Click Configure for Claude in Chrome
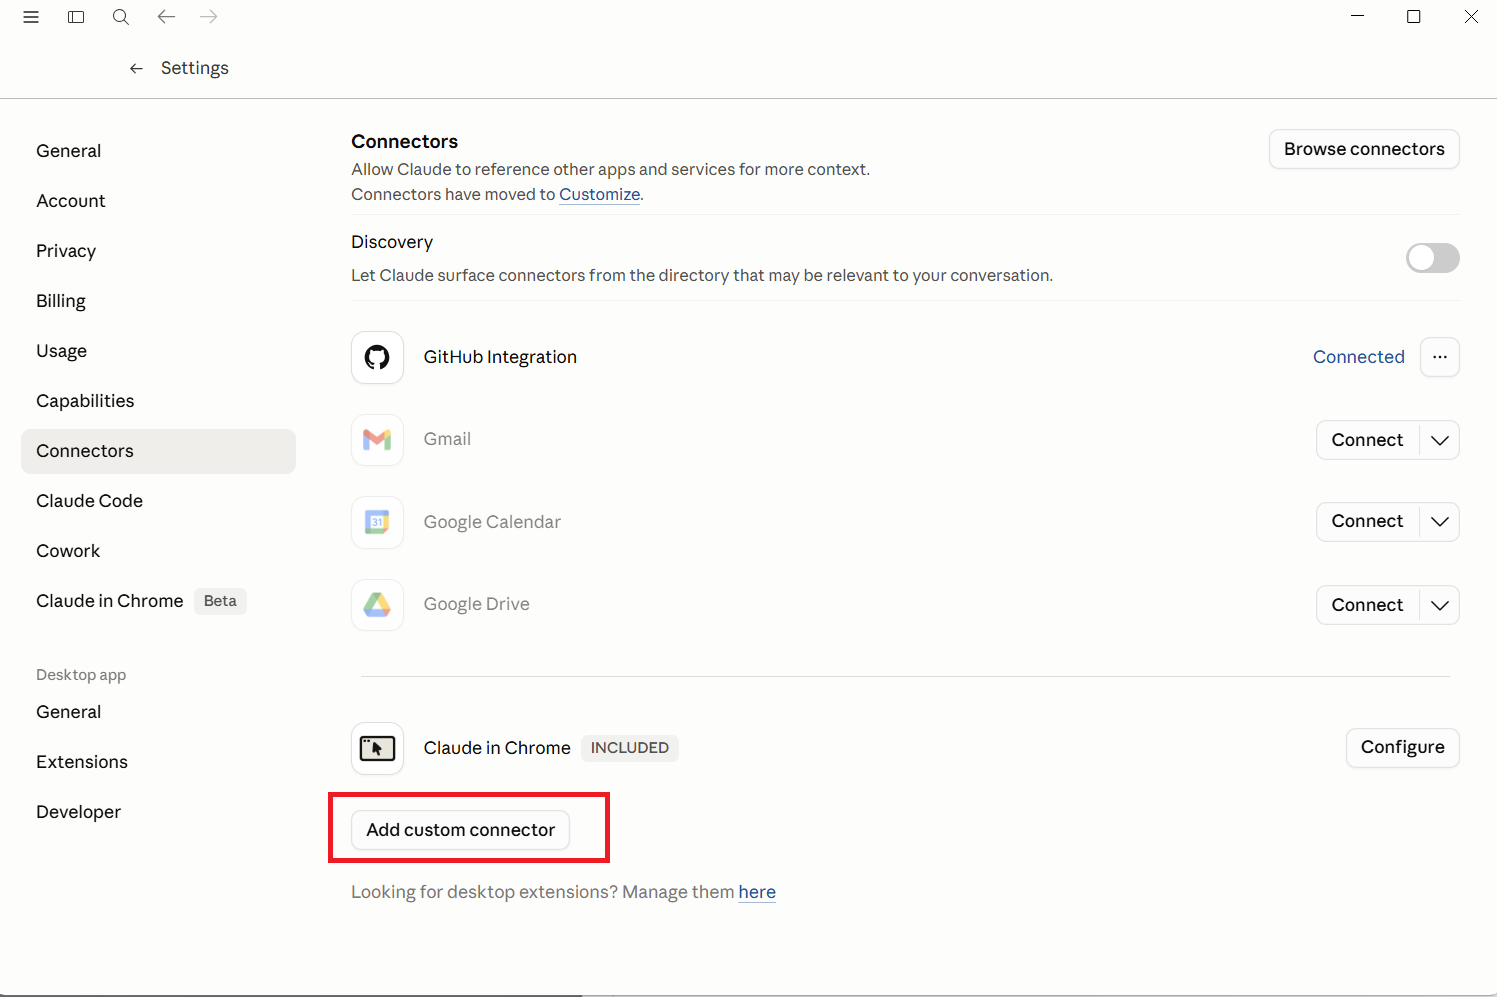1497x997 pixels. pyautogui.click(x=1402, y=748)
